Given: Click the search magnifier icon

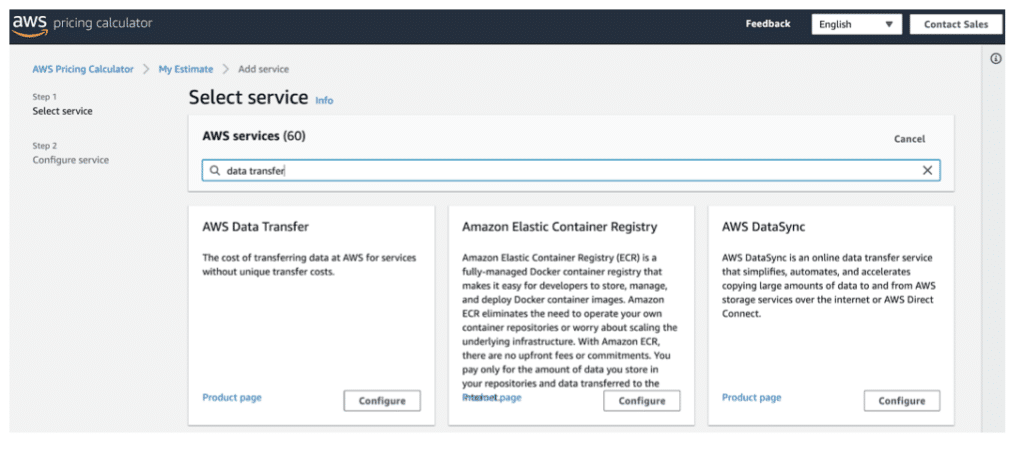Looking at the screenshot, I should coord(214,171).
